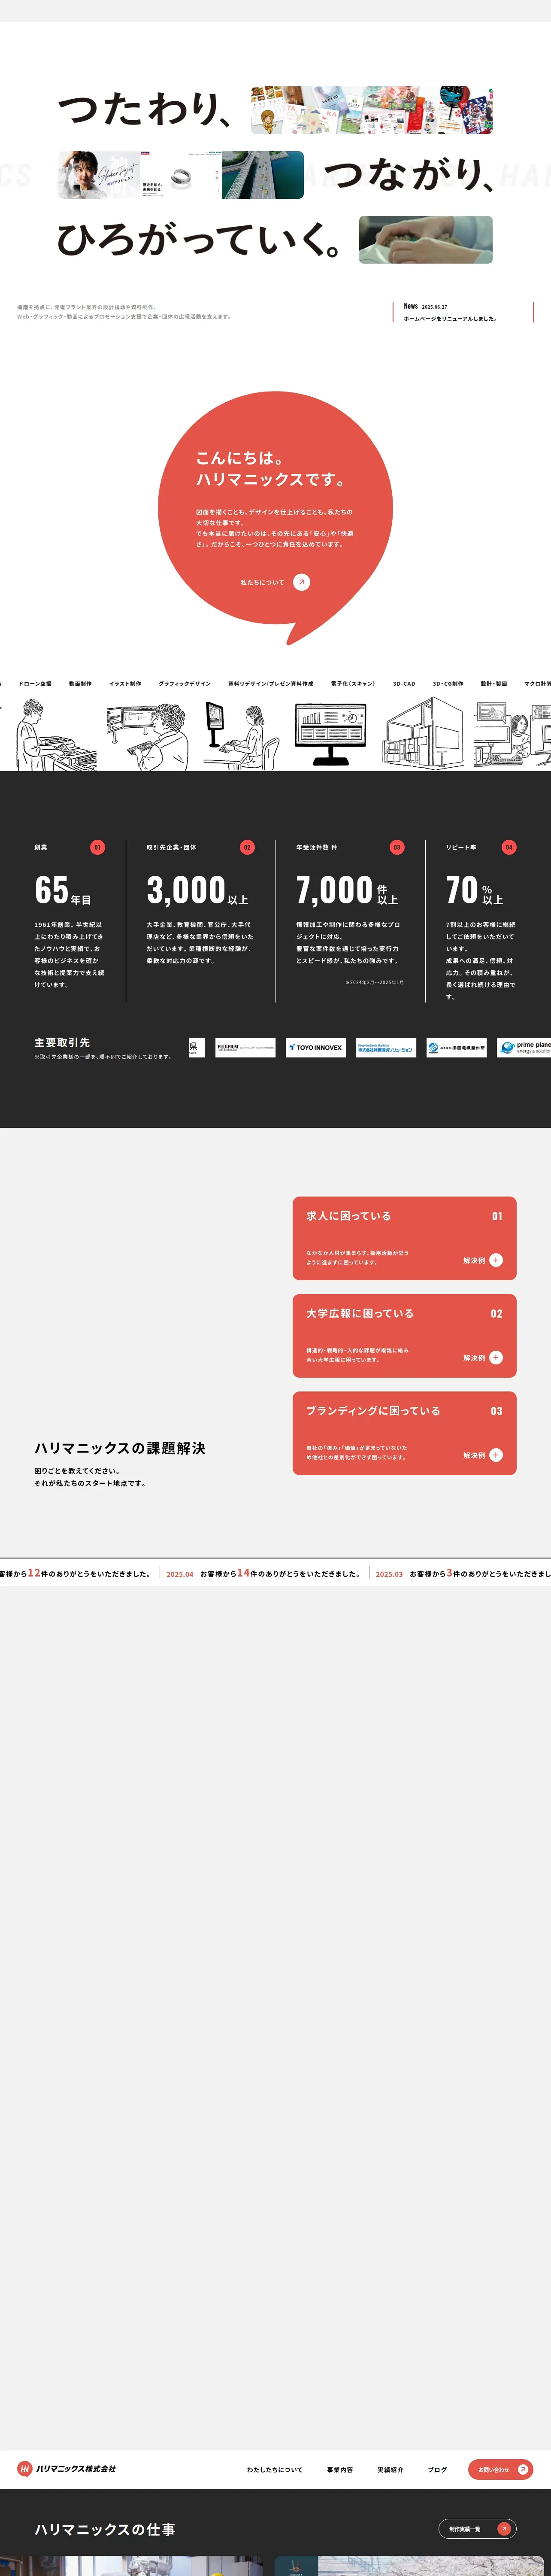Open the news item ホームページをリニューアルしました
551x2576 pixels.
[x=450, y=319]
